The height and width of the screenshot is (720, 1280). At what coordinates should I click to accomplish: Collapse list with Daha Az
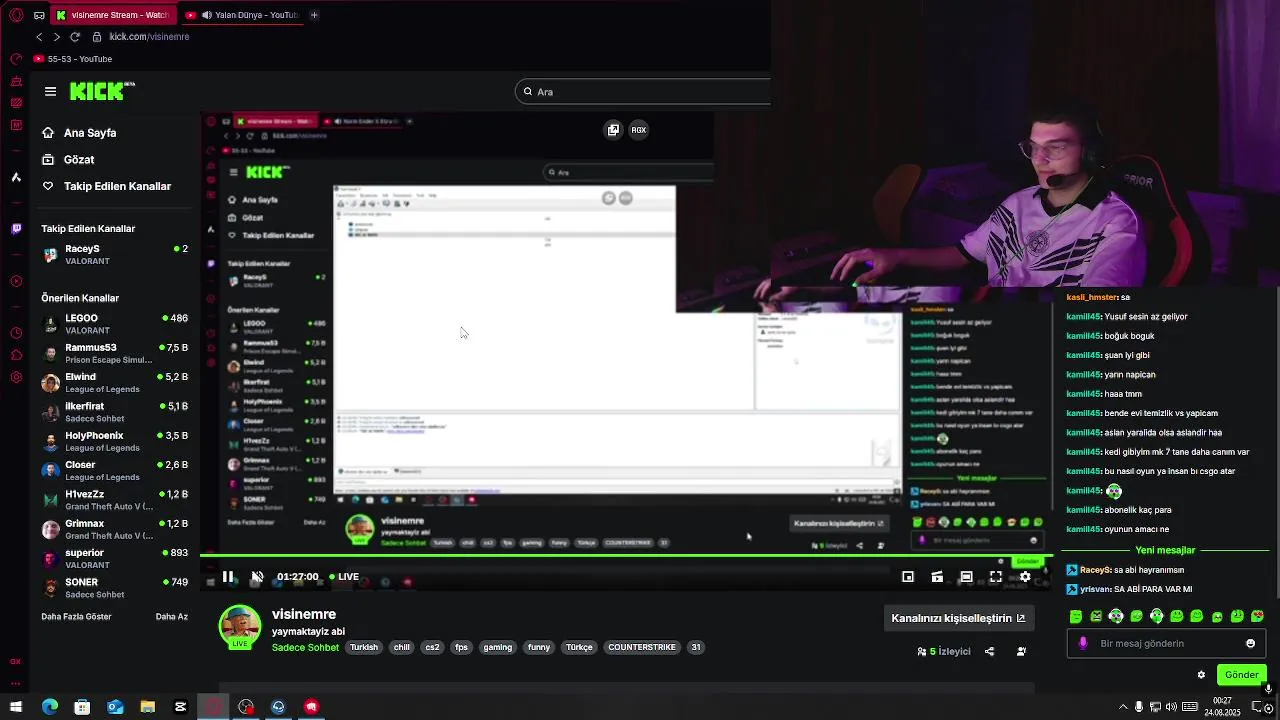point(172,617)
